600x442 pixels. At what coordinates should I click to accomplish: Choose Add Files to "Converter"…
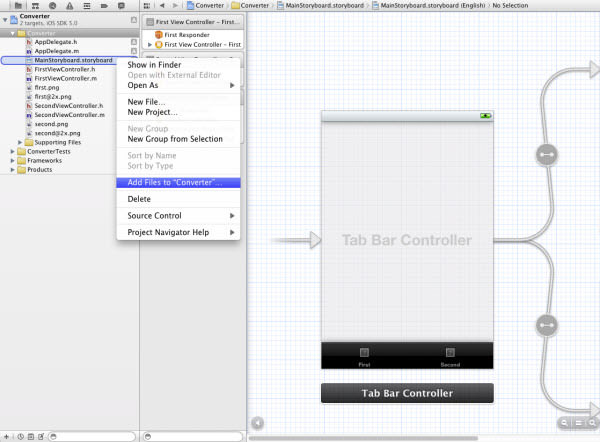(x=178, y=183)
